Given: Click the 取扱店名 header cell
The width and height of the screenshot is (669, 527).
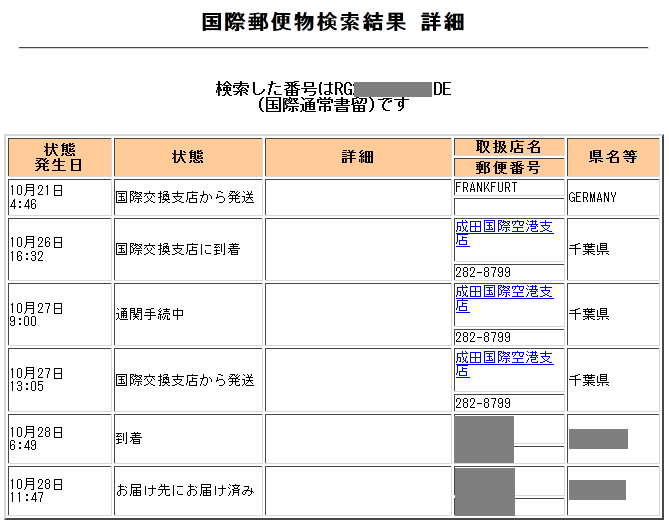Looking at the screenshot, I should [x=508, y=147].
